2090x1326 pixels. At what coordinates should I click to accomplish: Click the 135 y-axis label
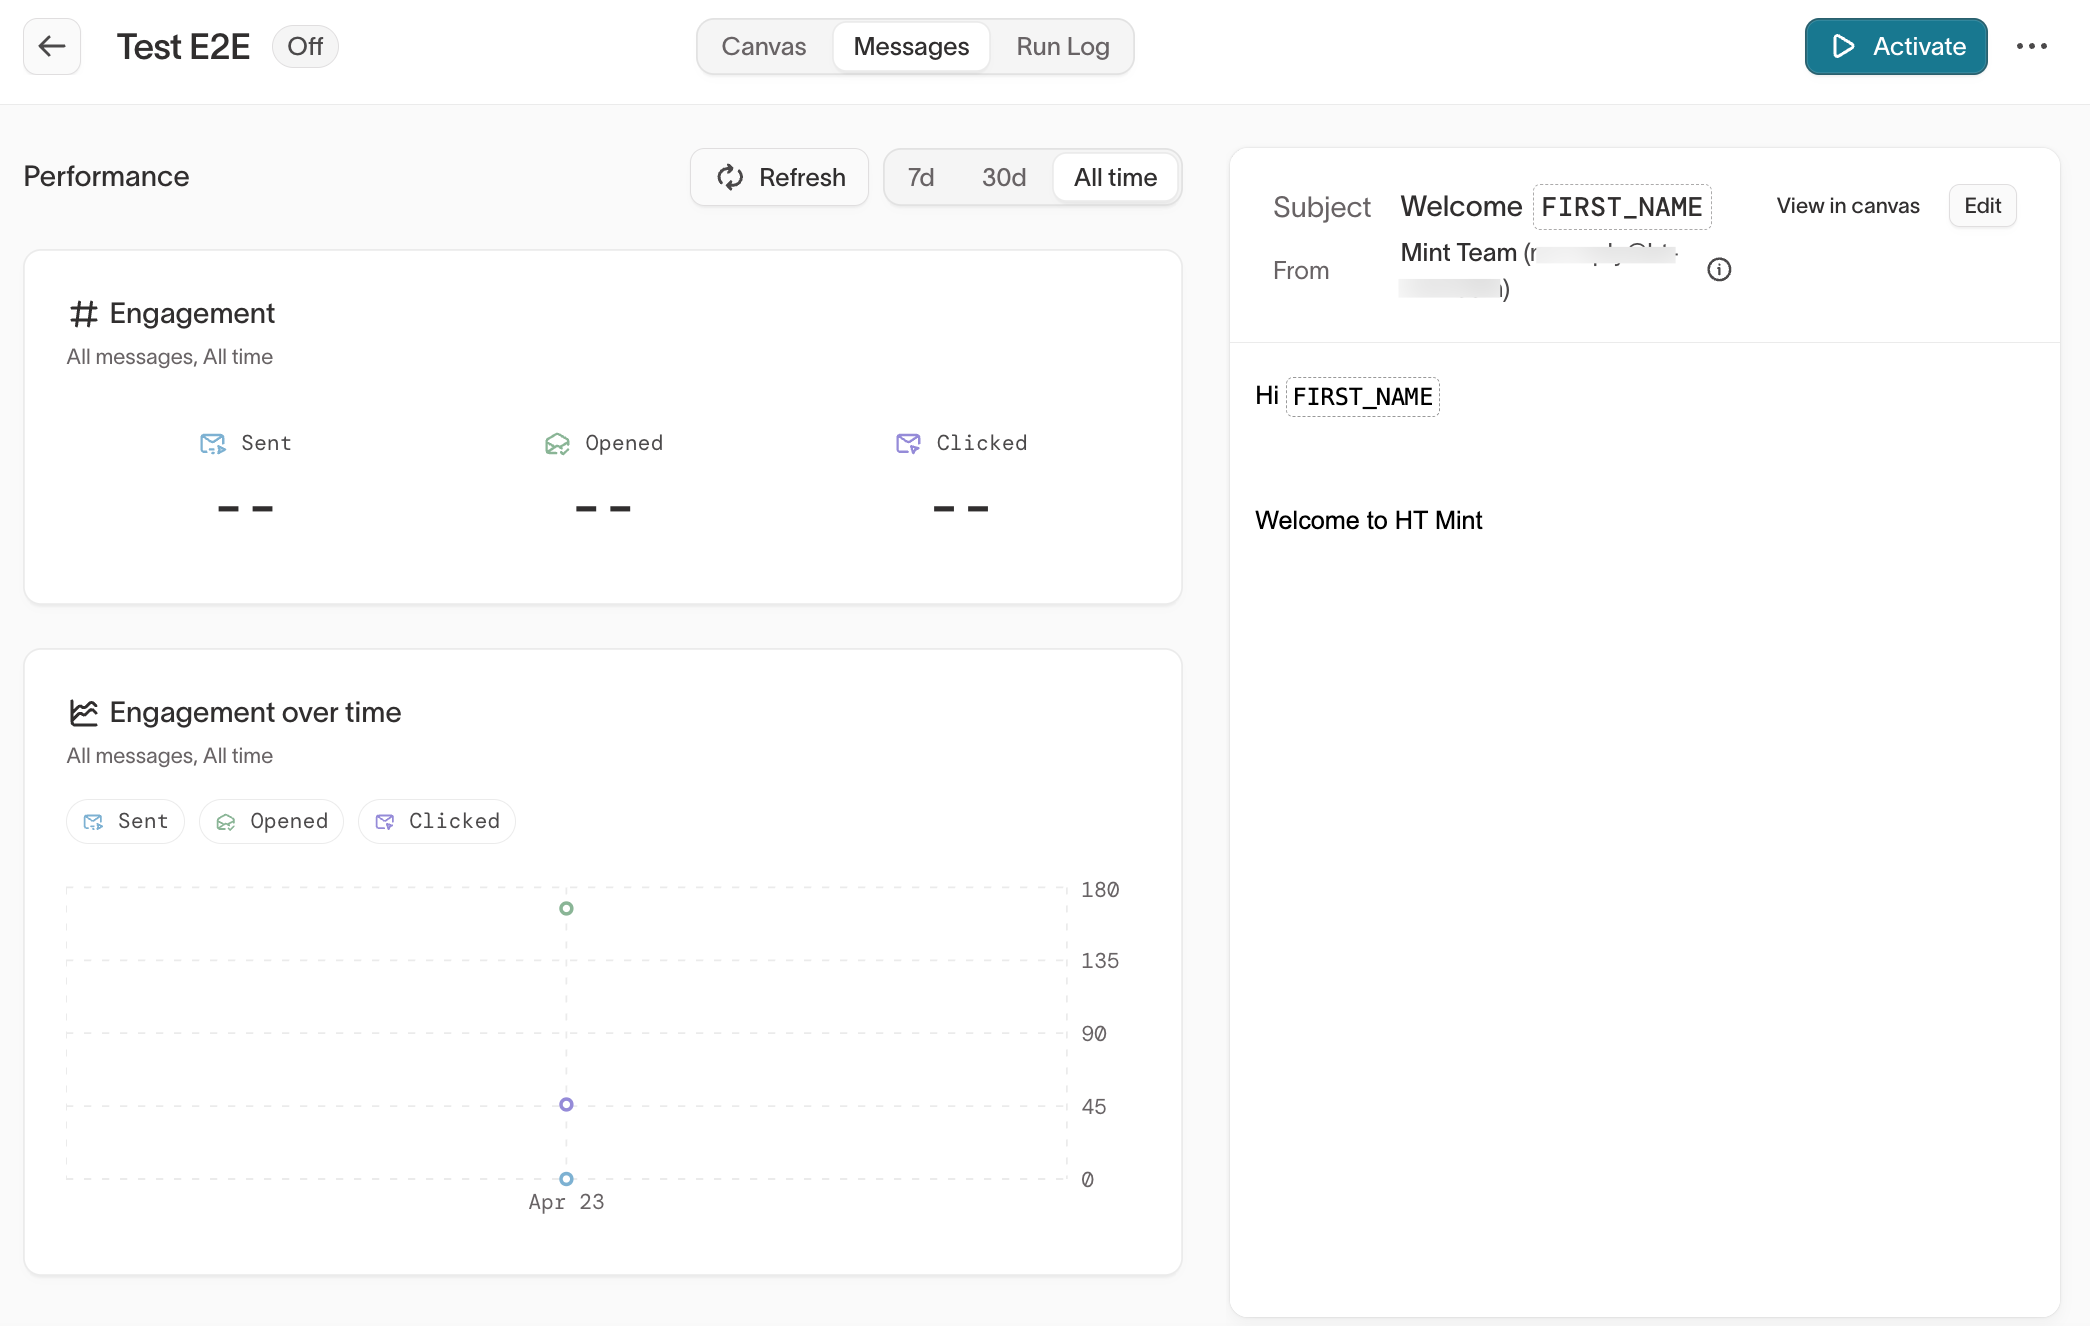pos(1100,961)
